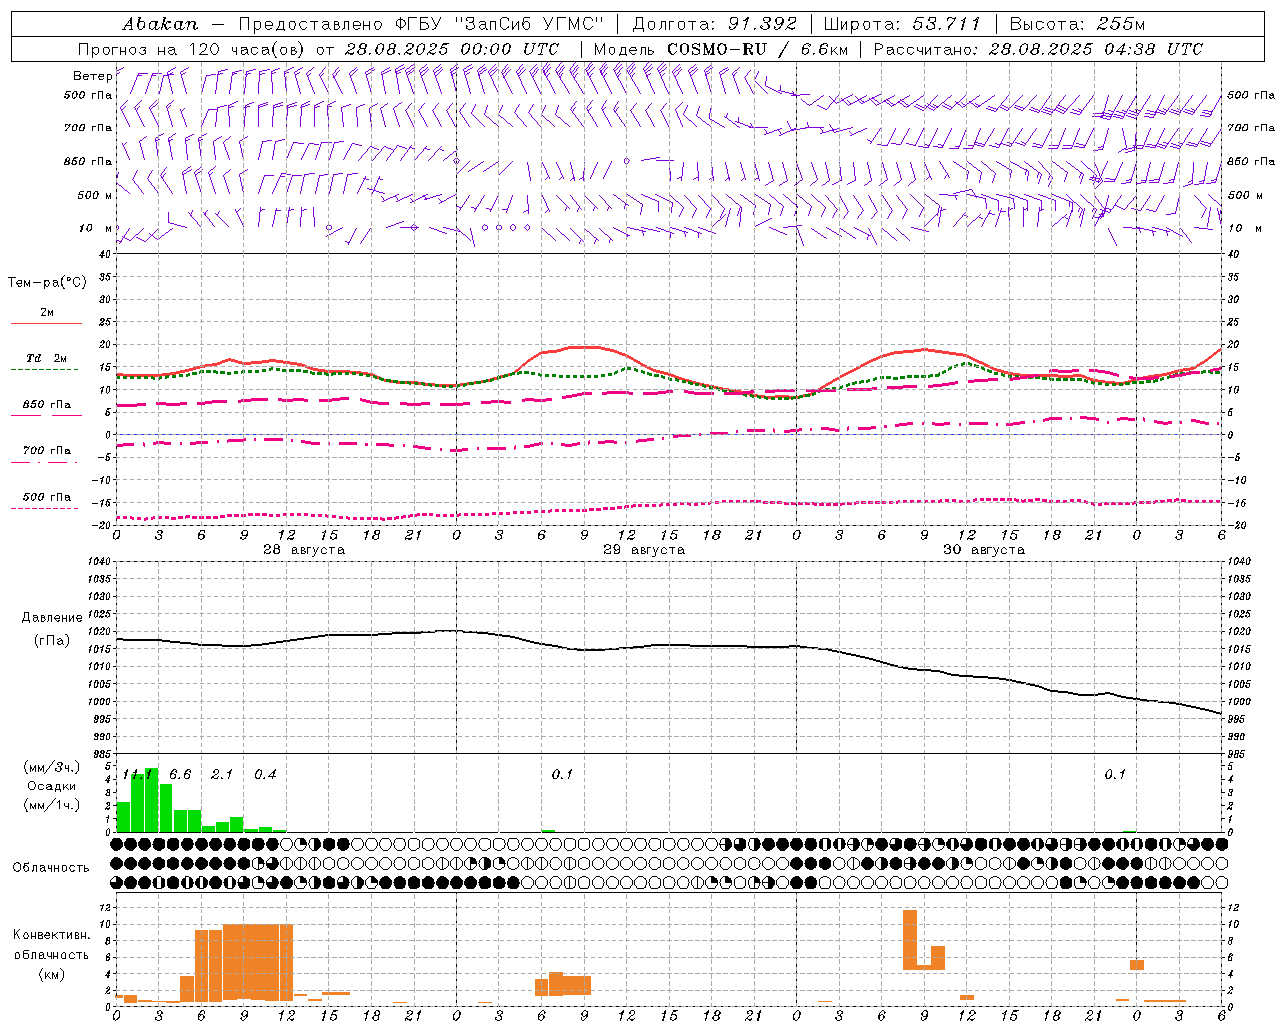
Task: Click the '30 августа' date label
Action: 984,550
